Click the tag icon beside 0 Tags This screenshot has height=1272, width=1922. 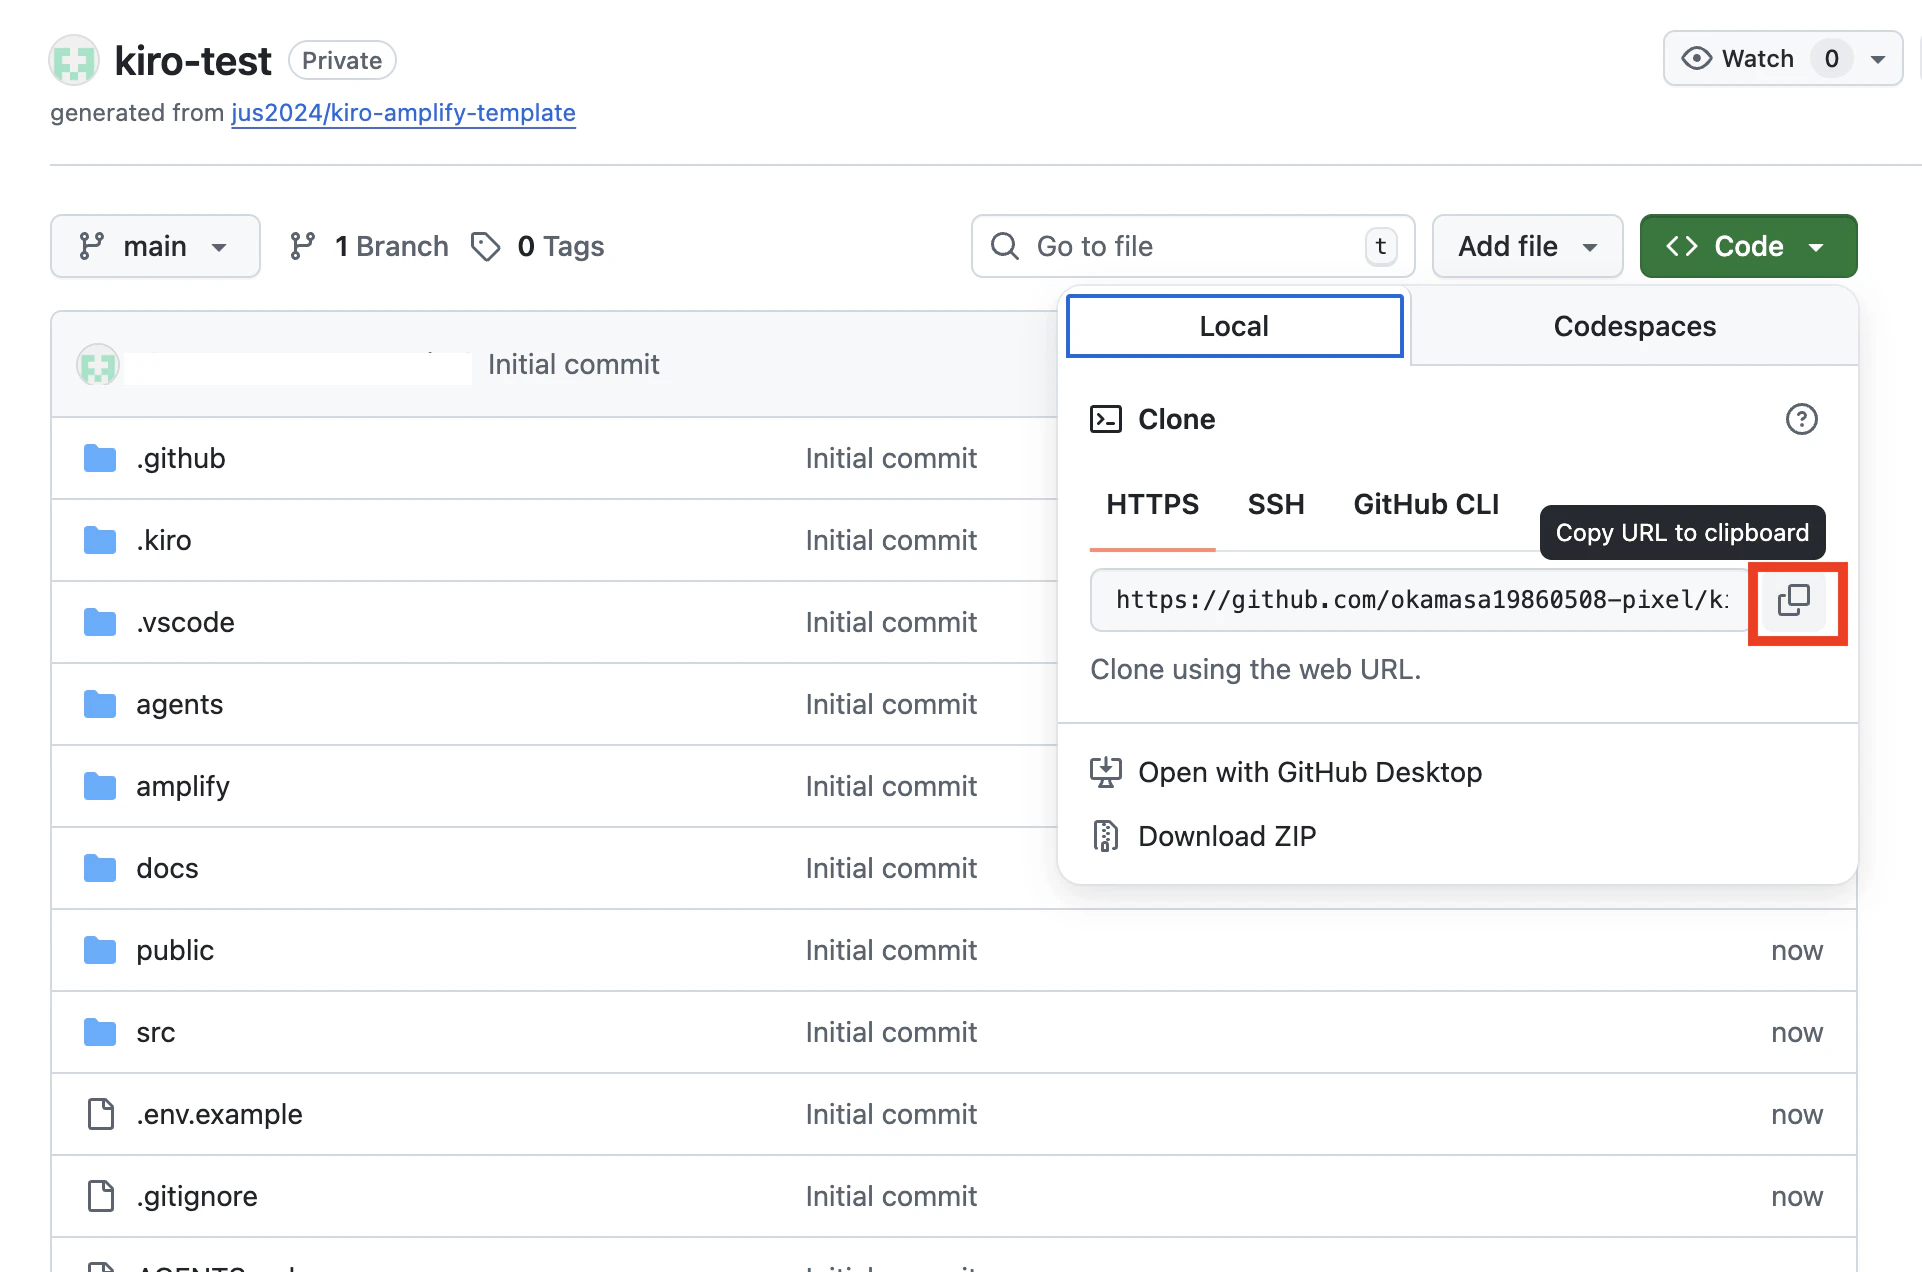(486, 246)
